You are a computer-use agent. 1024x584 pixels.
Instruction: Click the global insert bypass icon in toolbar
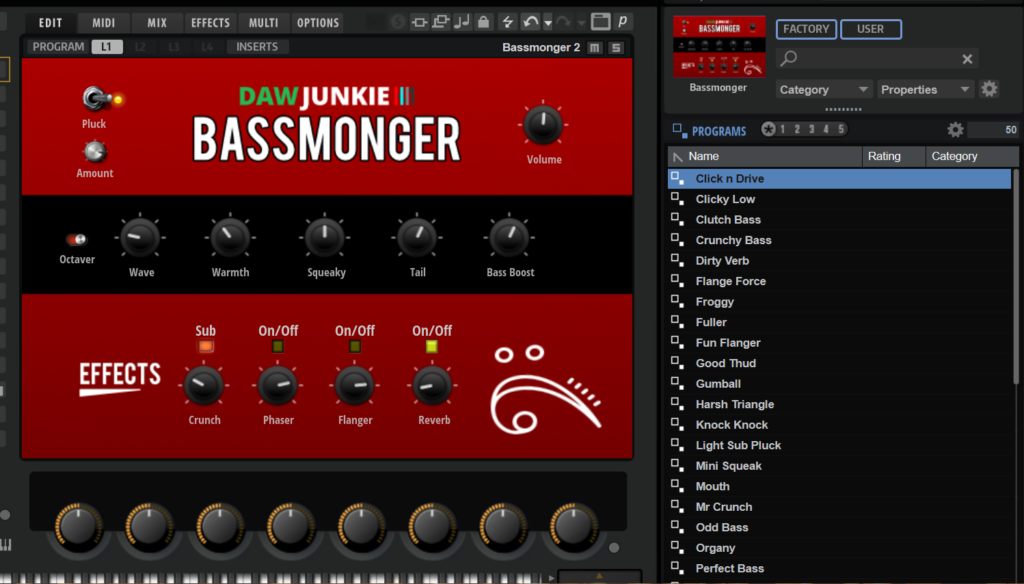pos(419,22)
